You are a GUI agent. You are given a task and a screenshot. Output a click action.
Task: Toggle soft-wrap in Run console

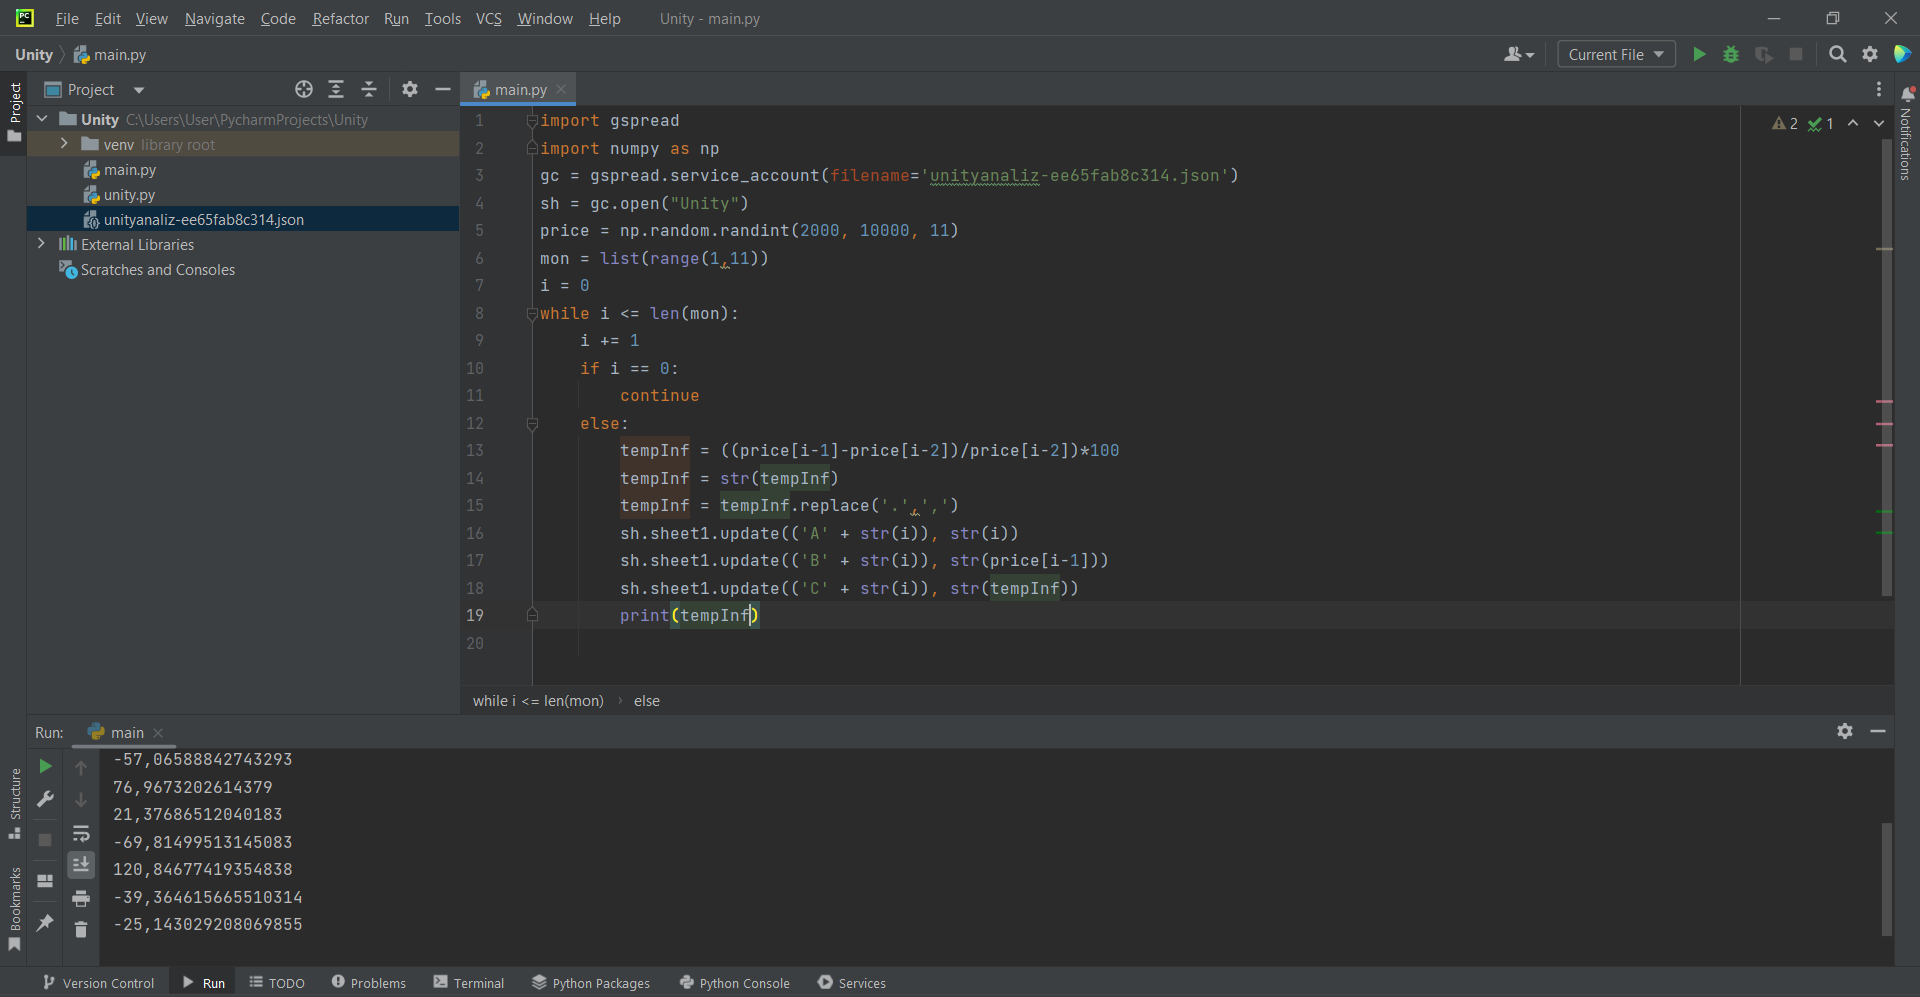pyautogui.click(x=81, y=833)
